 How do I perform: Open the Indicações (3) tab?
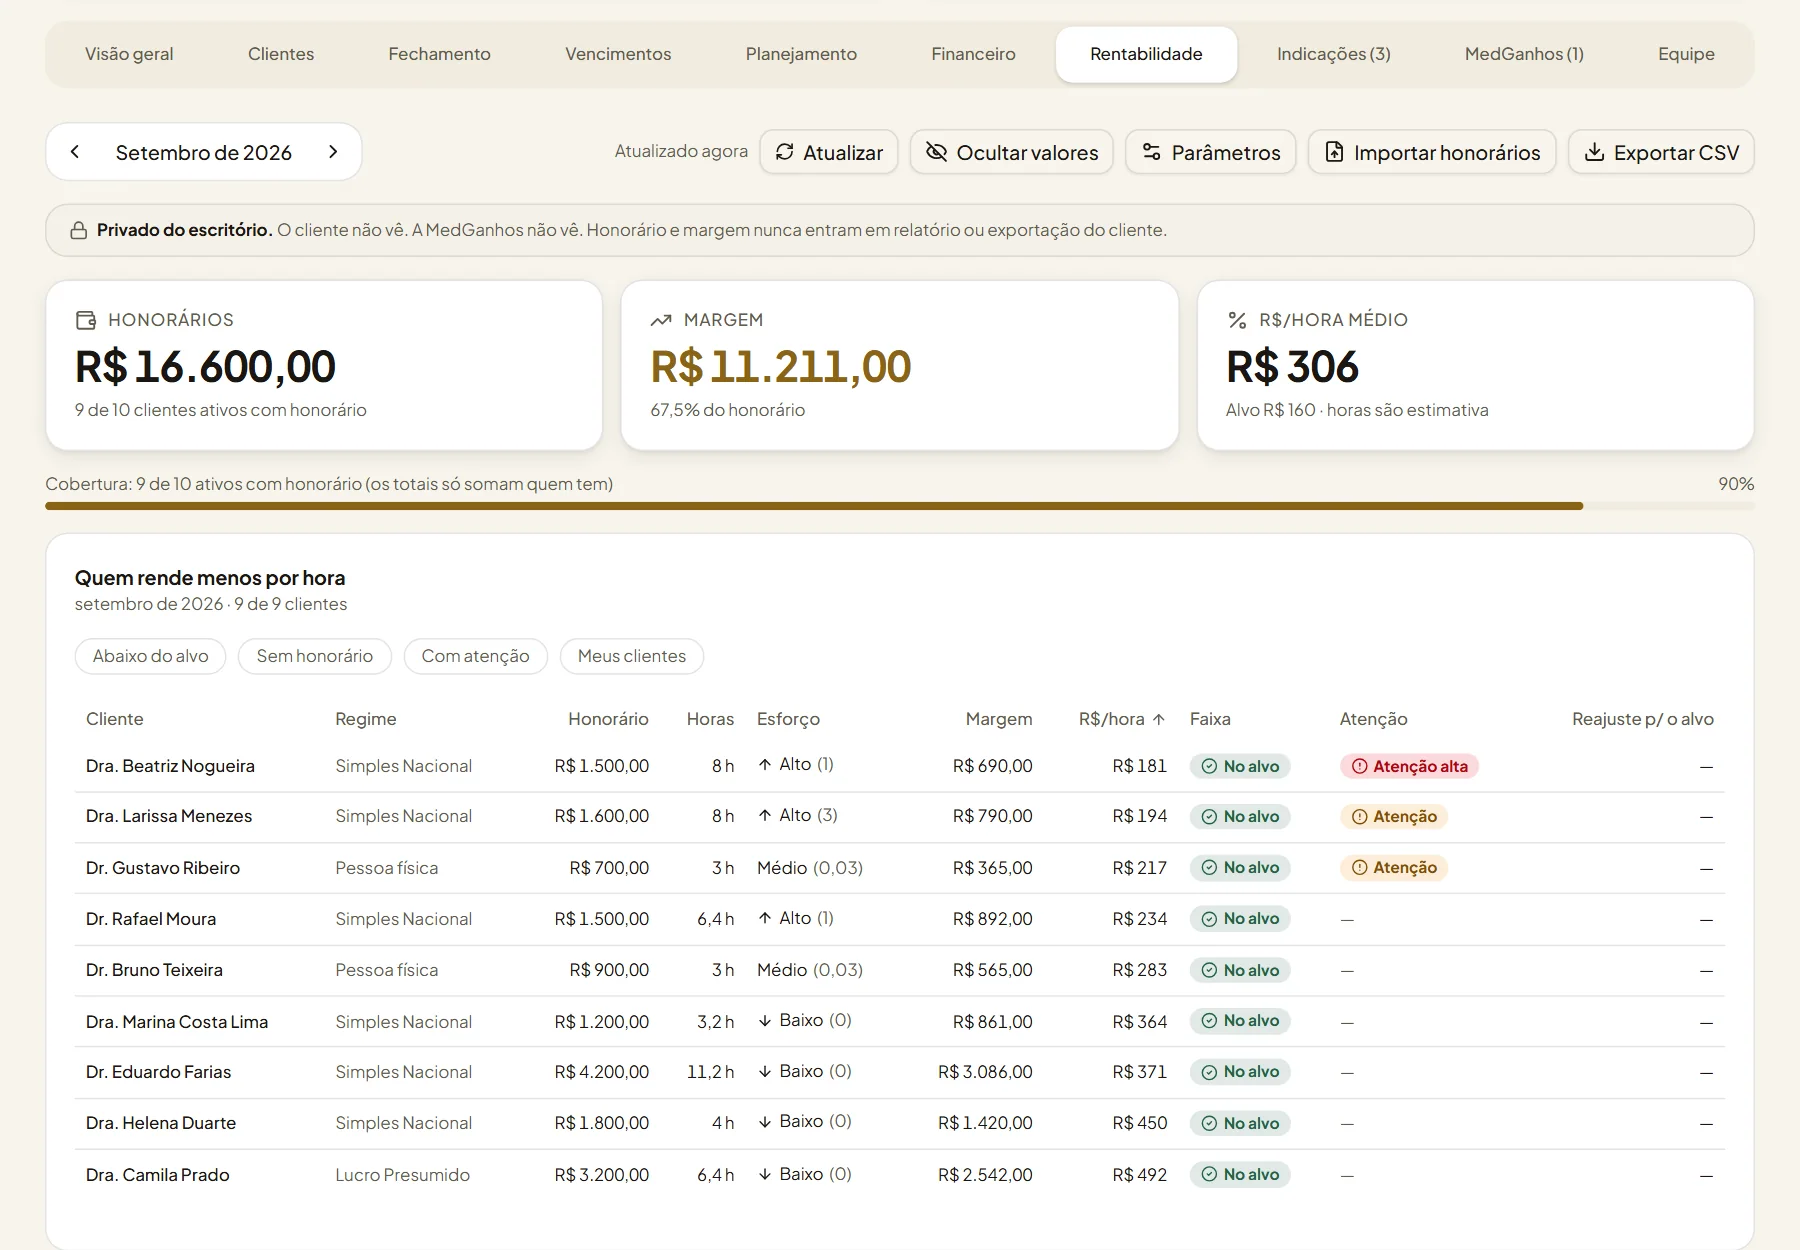1334,54
